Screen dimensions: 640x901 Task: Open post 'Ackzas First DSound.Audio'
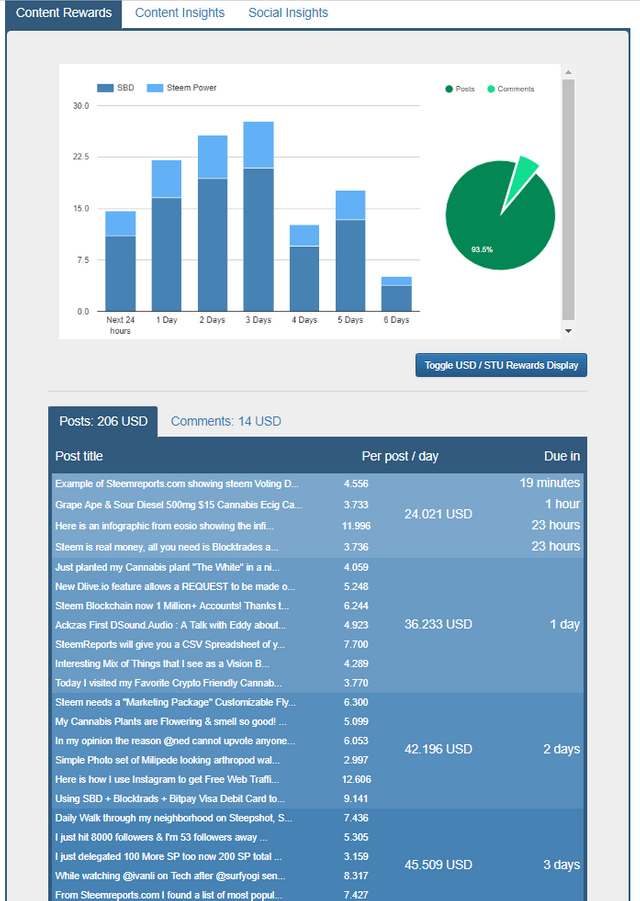coord(171,625)
